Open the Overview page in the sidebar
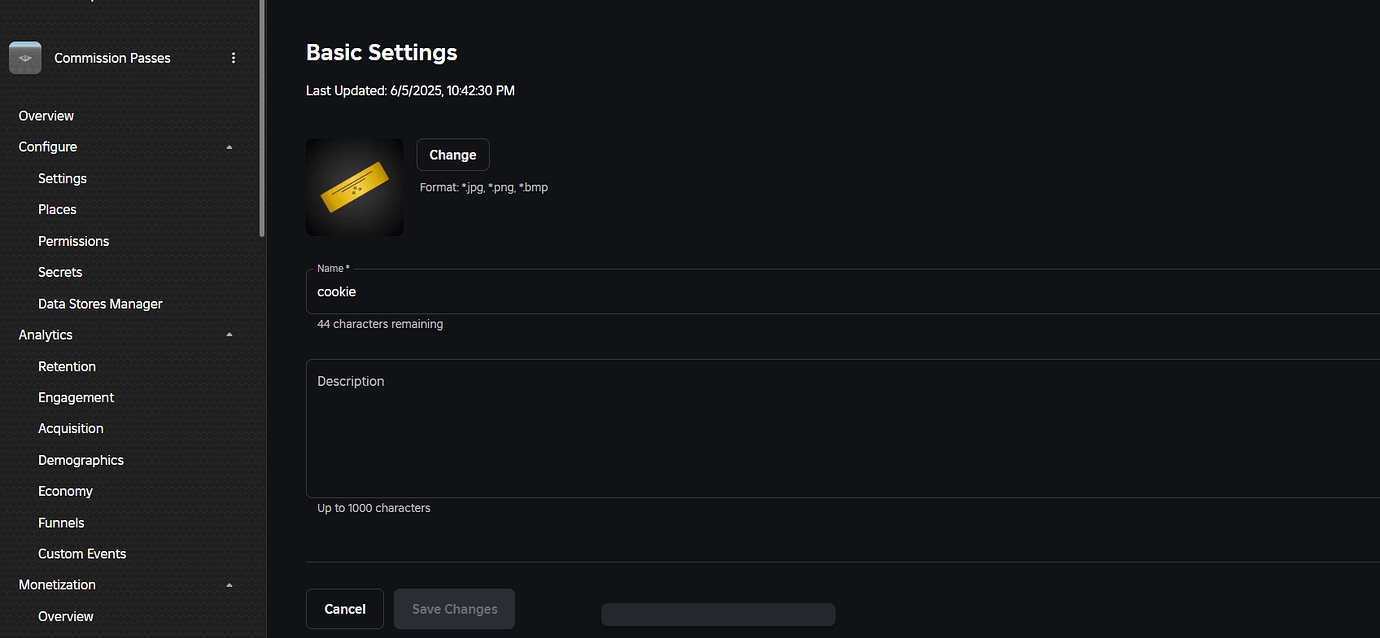 pos(46,115)
